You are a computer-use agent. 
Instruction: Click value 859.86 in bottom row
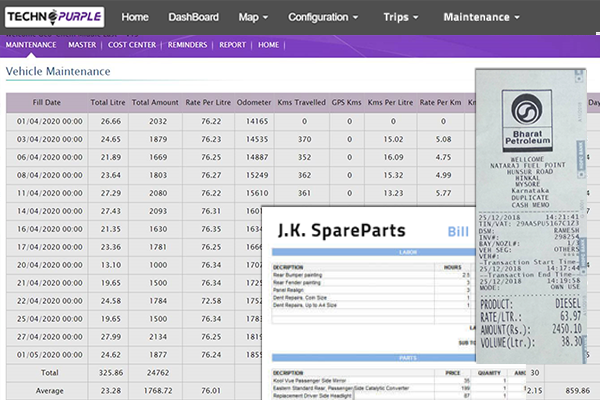[x=577, y=391]
